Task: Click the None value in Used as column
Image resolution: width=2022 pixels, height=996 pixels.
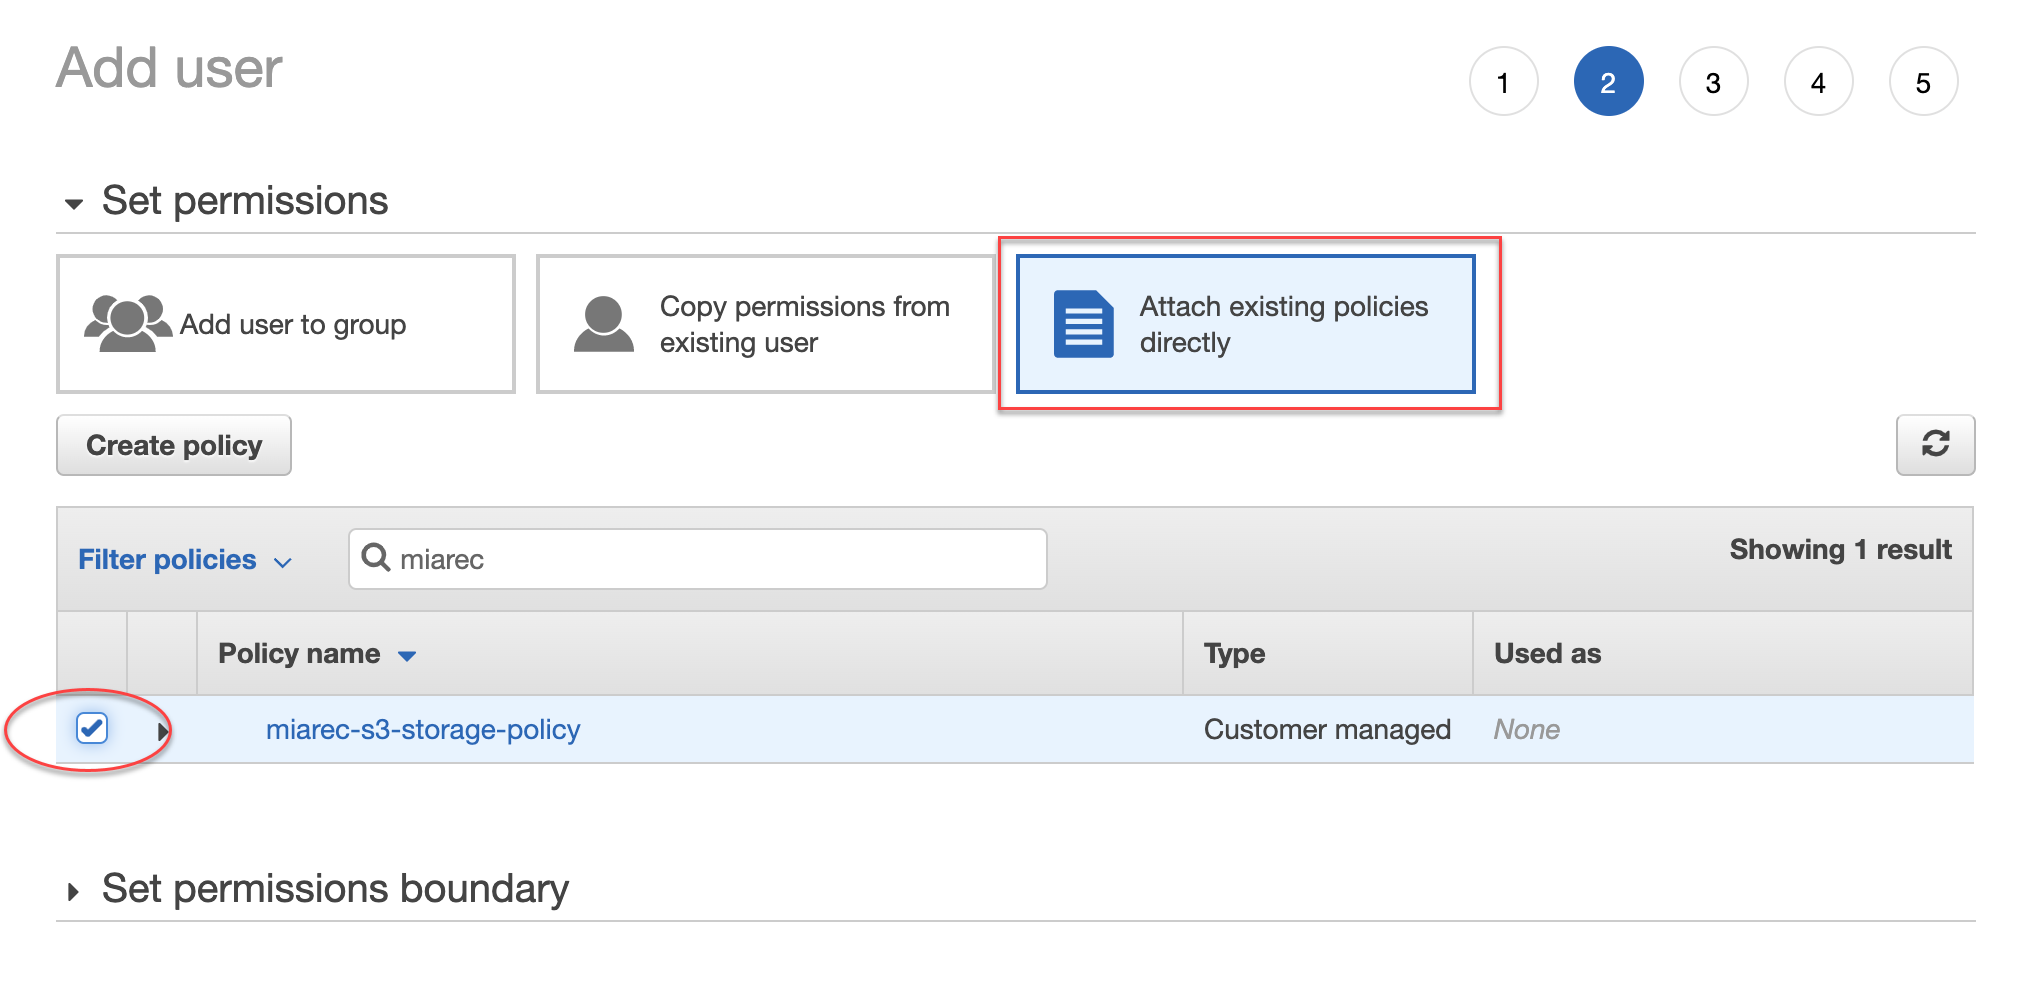Action: (x=1526, y=730)
